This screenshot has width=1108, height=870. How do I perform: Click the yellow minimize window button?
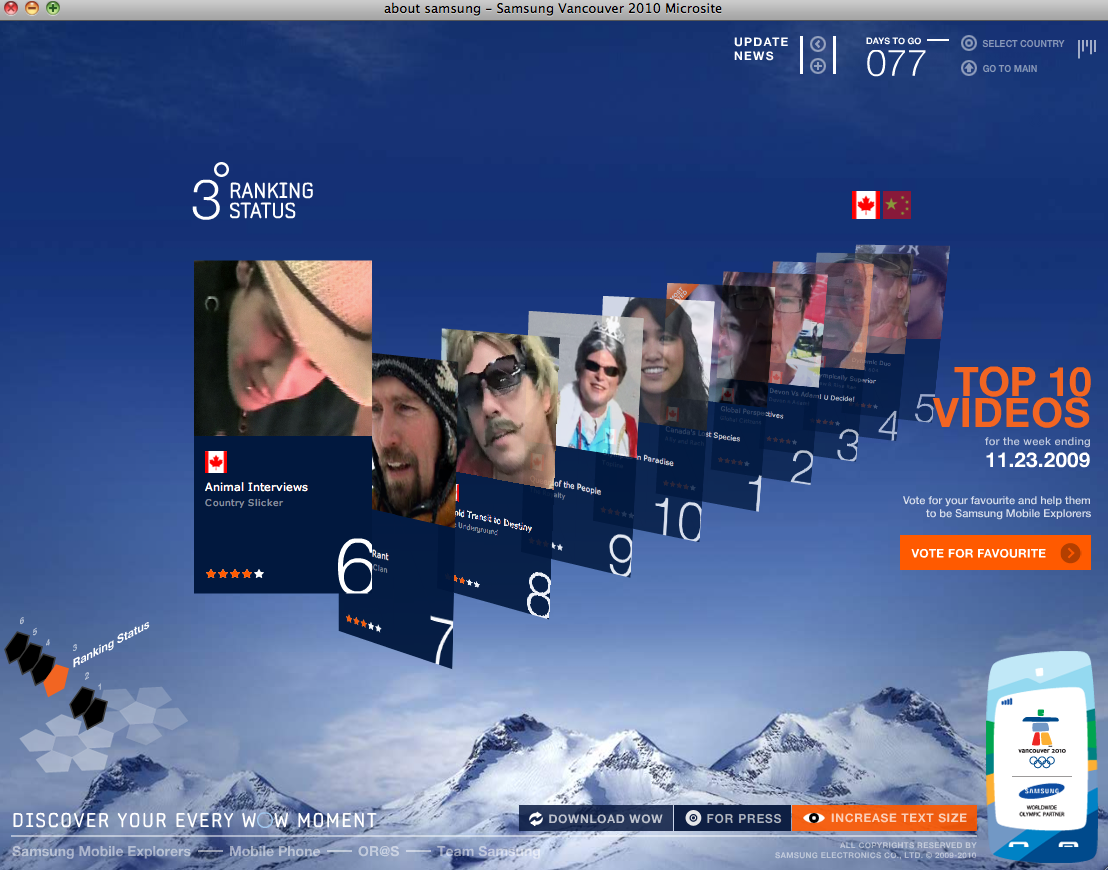[32, 8]
